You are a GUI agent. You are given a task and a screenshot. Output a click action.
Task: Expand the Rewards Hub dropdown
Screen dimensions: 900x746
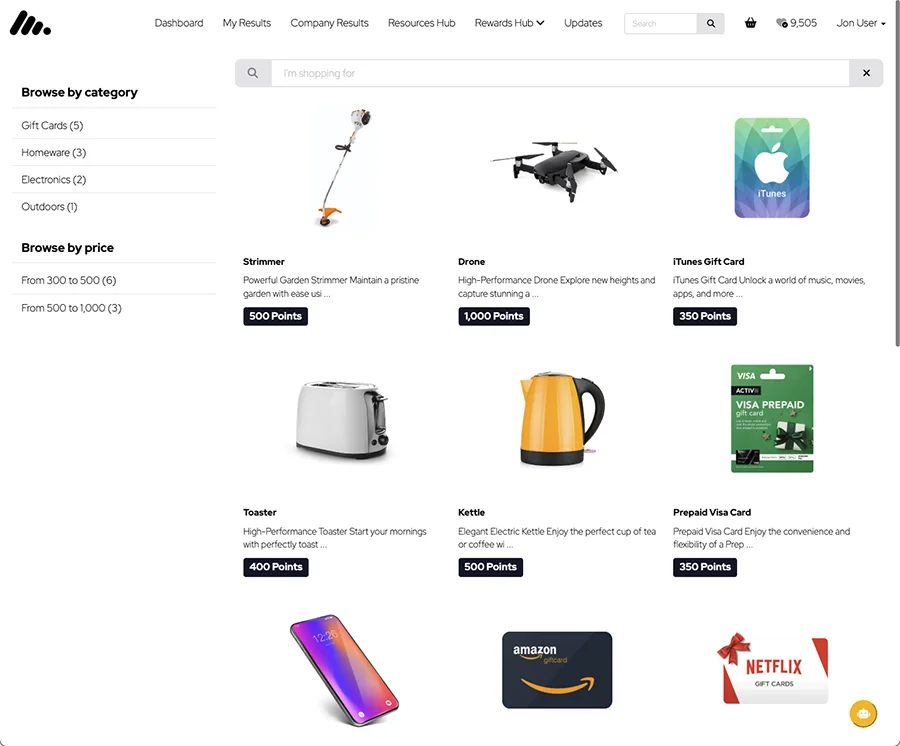tap(509, 23)
